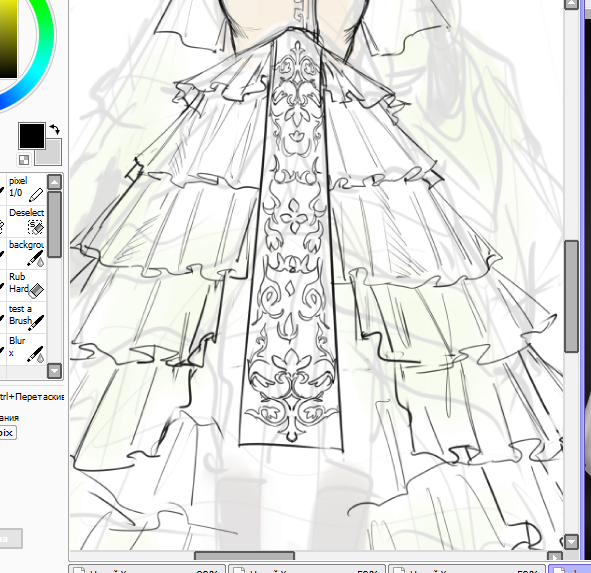Image resolution: width=591 pixels, height=573 pixels.
Task: Click the canvas horizontal scrollbar thumb
Action: pos(244,556)
